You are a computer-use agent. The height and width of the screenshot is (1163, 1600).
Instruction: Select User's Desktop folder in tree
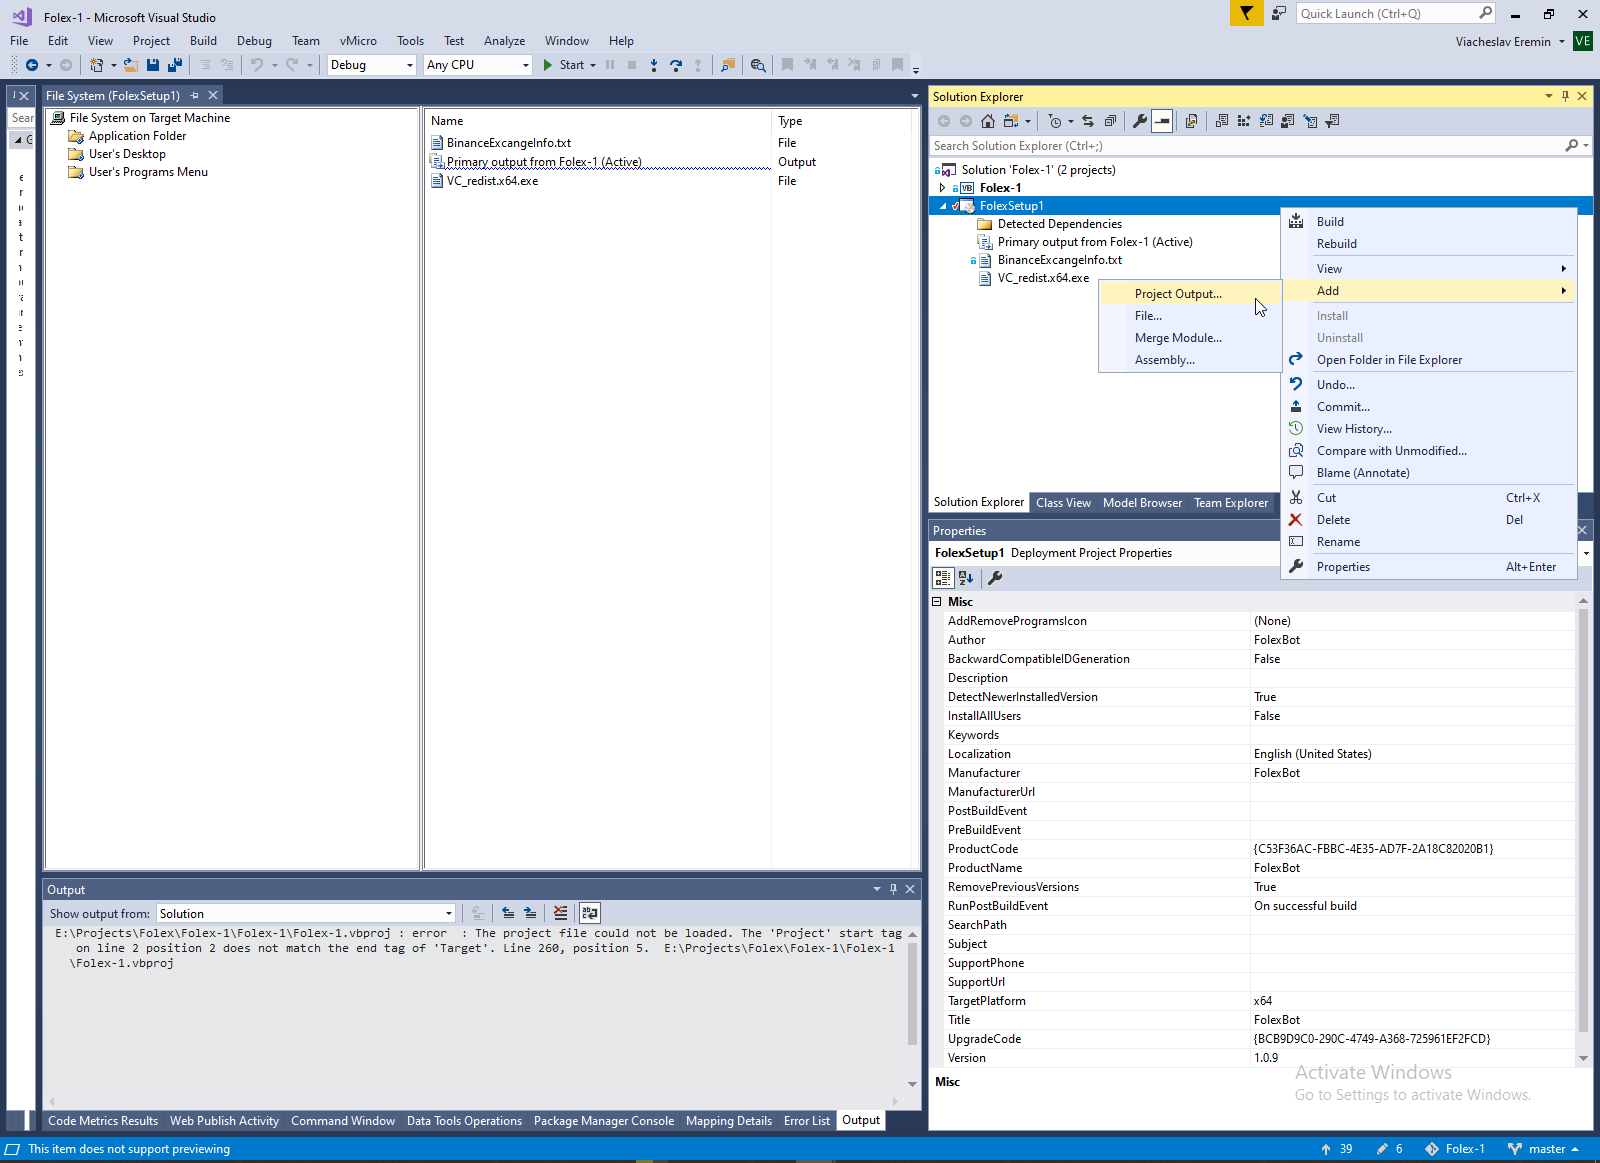coord(127,154)
